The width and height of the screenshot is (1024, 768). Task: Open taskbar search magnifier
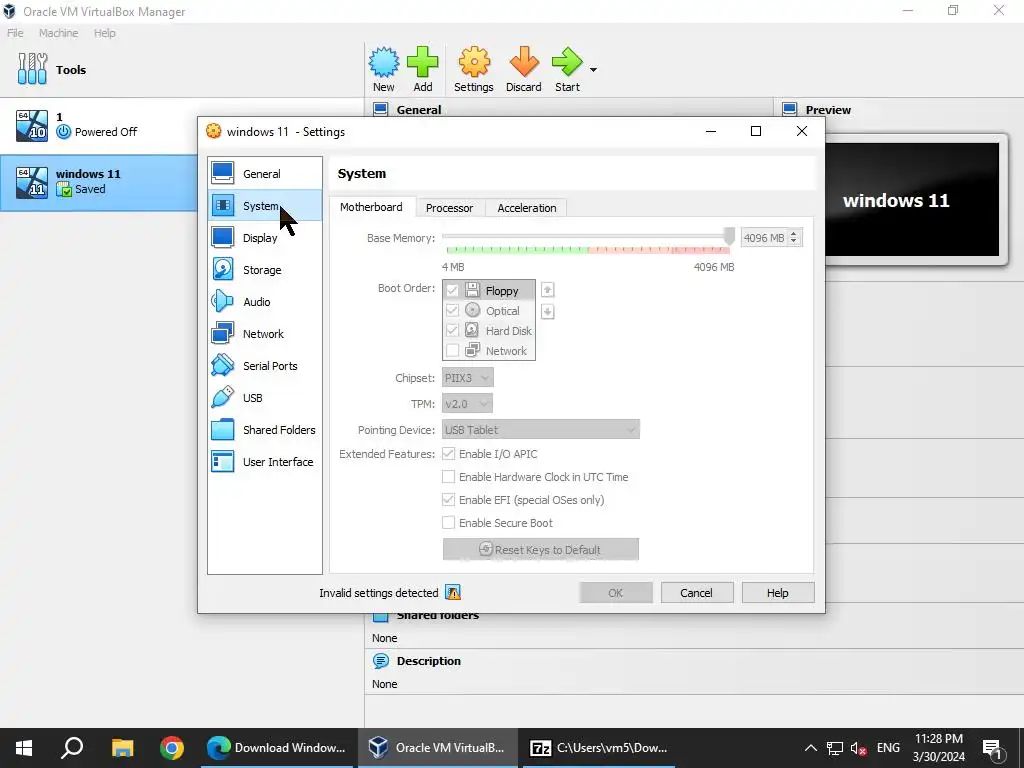click(72, 748)
